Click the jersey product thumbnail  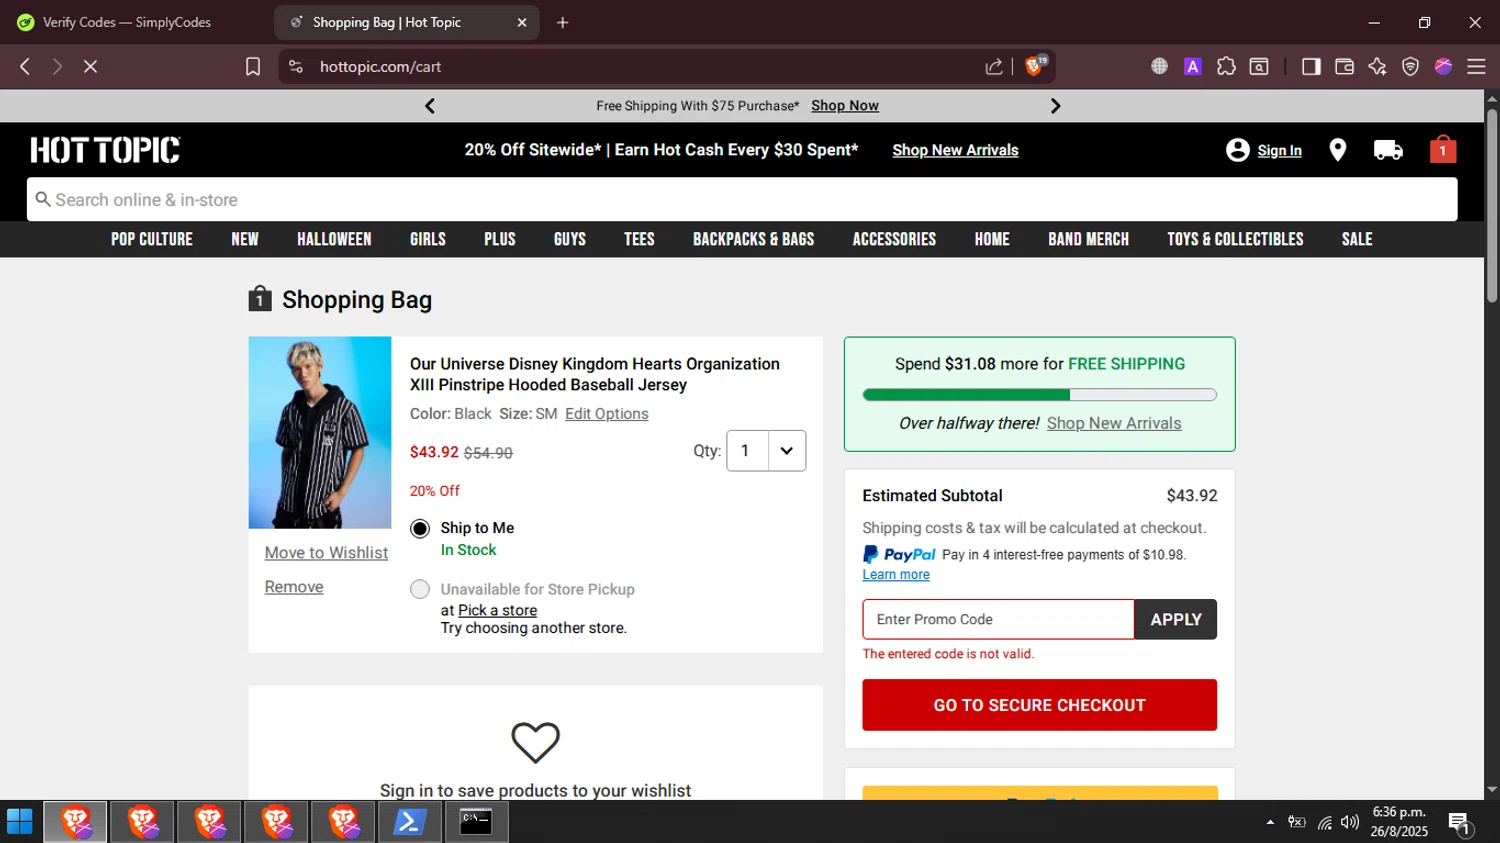click(320, 432)
